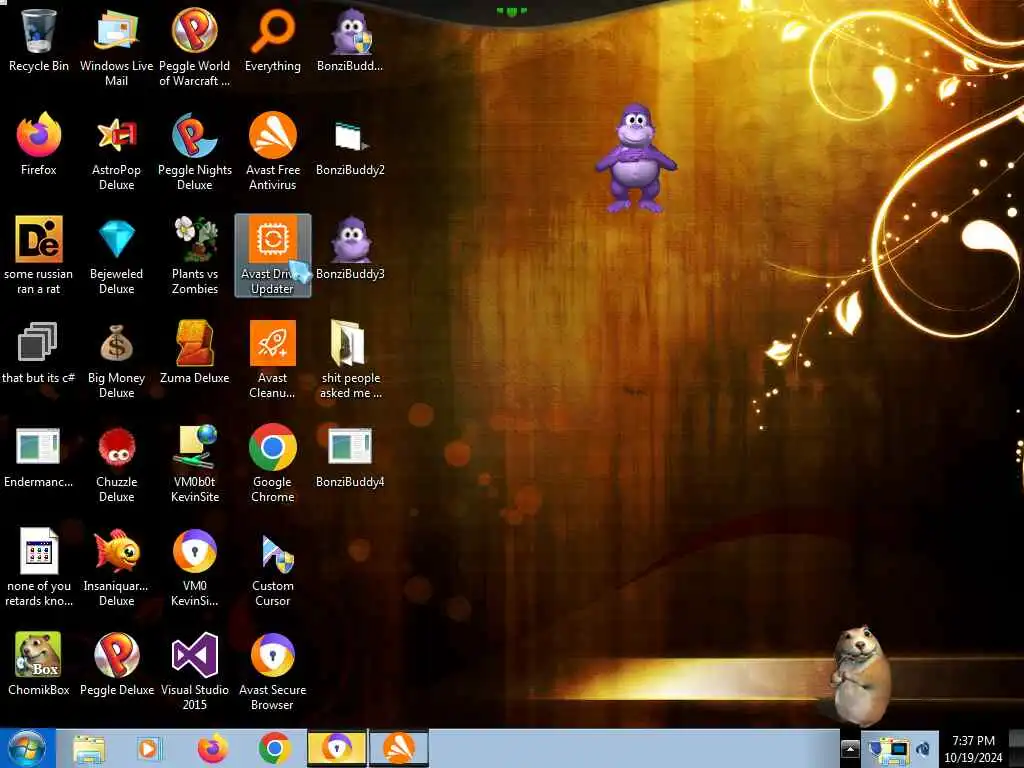Select the BonziBuddy4 desktop icon
1024x768 pixels.
point(351,457)
